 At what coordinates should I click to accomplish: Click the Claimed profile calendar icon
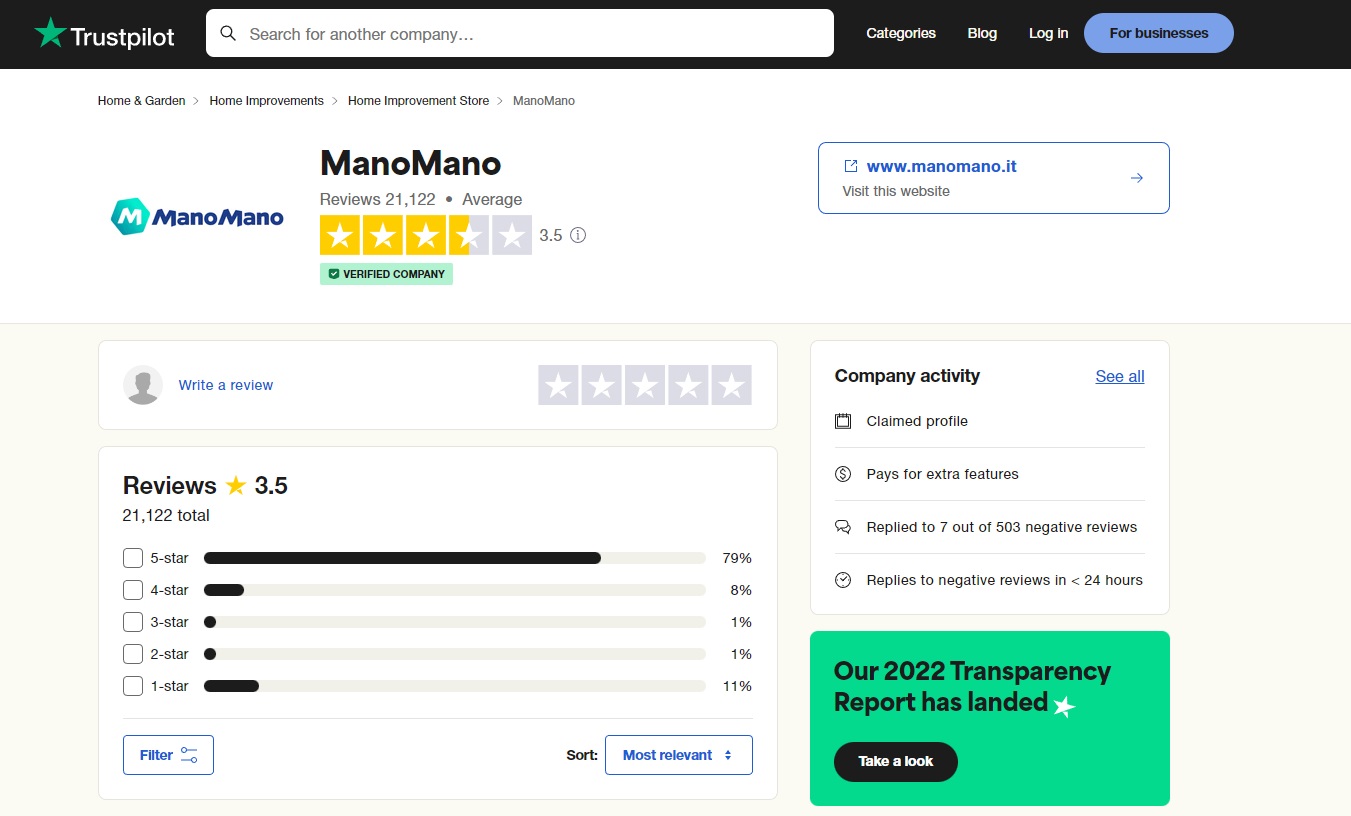pyautogui.click(x=843, y=421)
